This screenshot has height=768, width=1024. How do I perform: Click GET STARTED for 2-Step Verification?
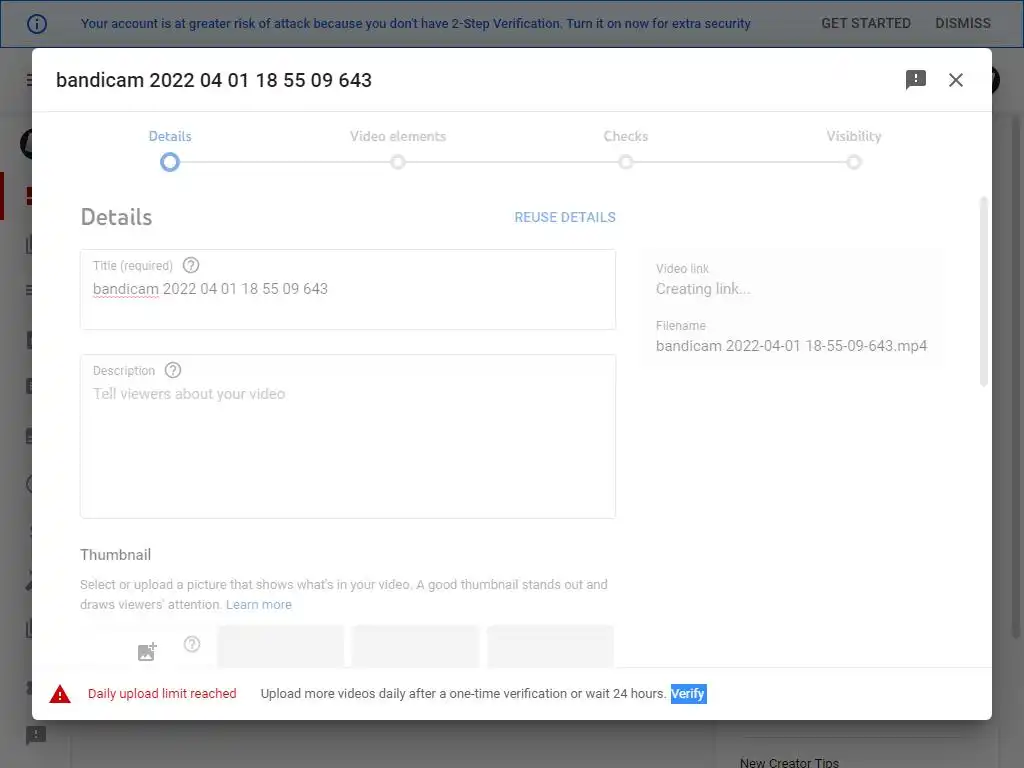865,24
